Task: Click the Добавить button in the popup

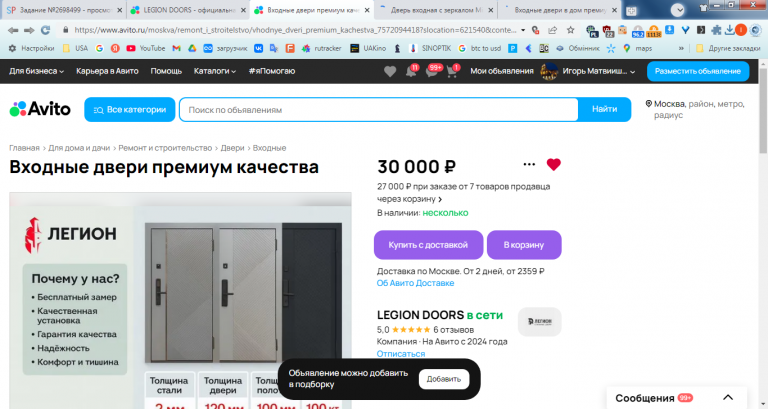Action: 444,379
